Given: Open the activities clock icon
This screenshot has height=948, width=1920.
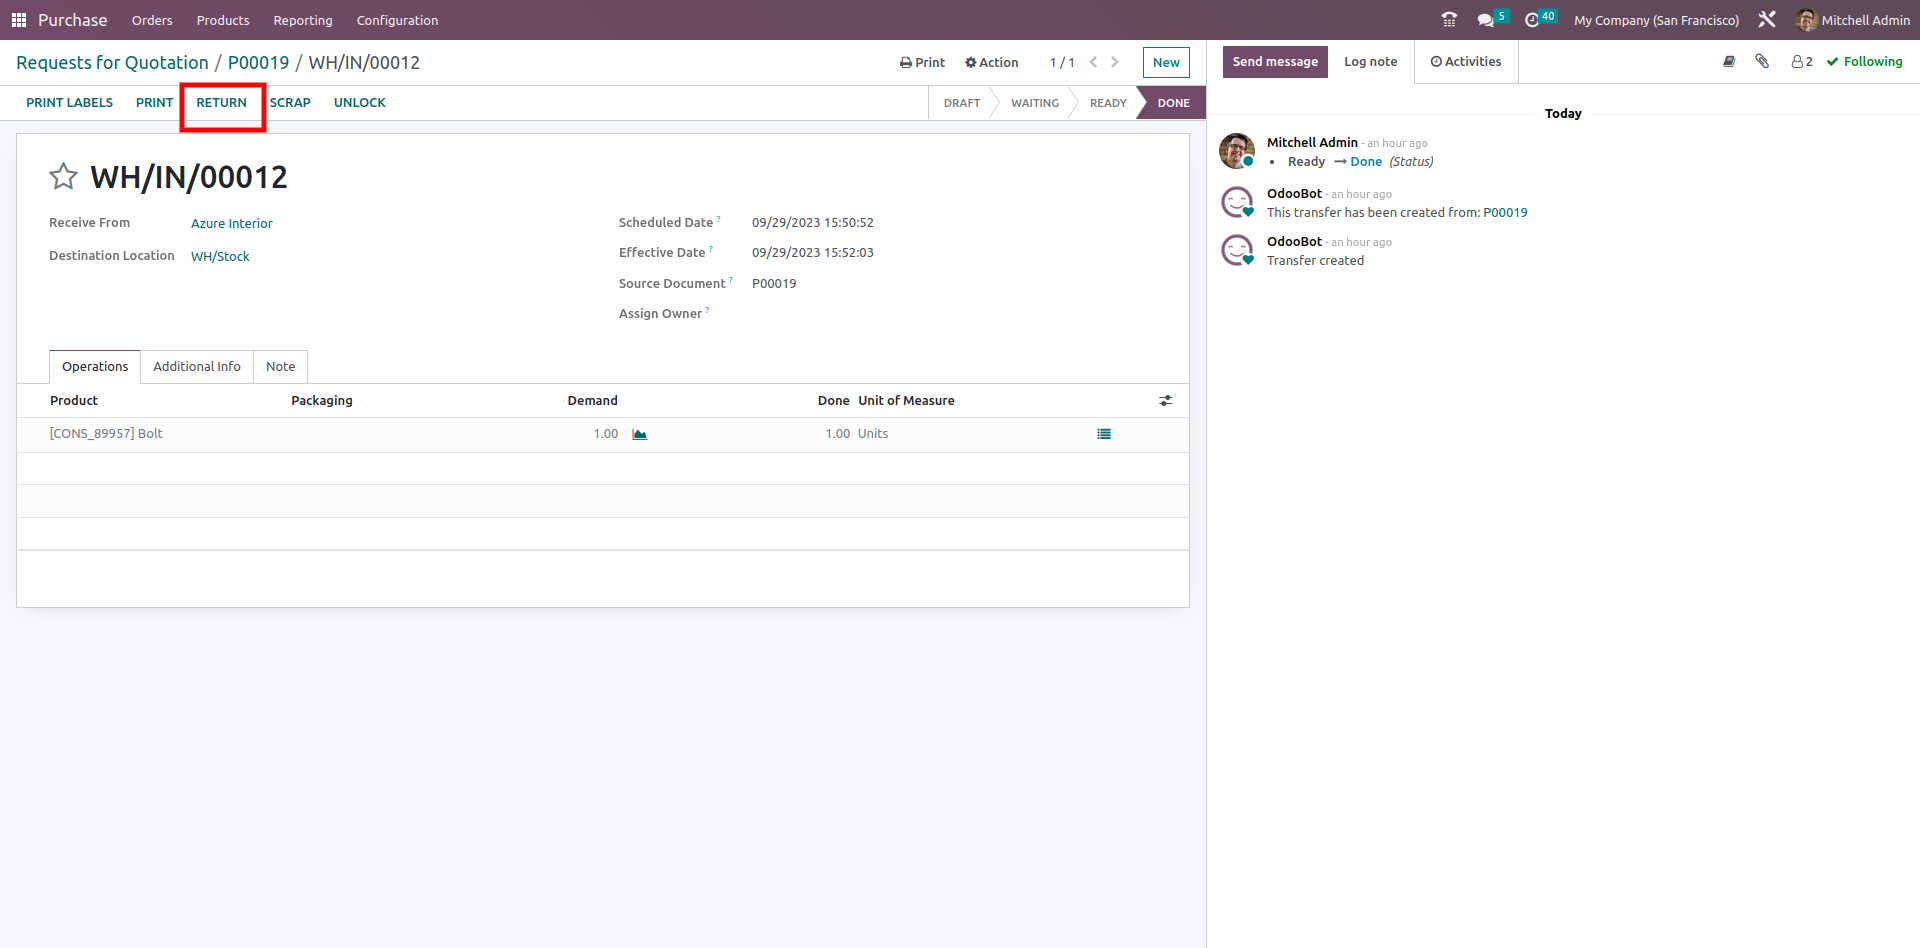Looking at the screenshot, I should tap(1531, 20).
